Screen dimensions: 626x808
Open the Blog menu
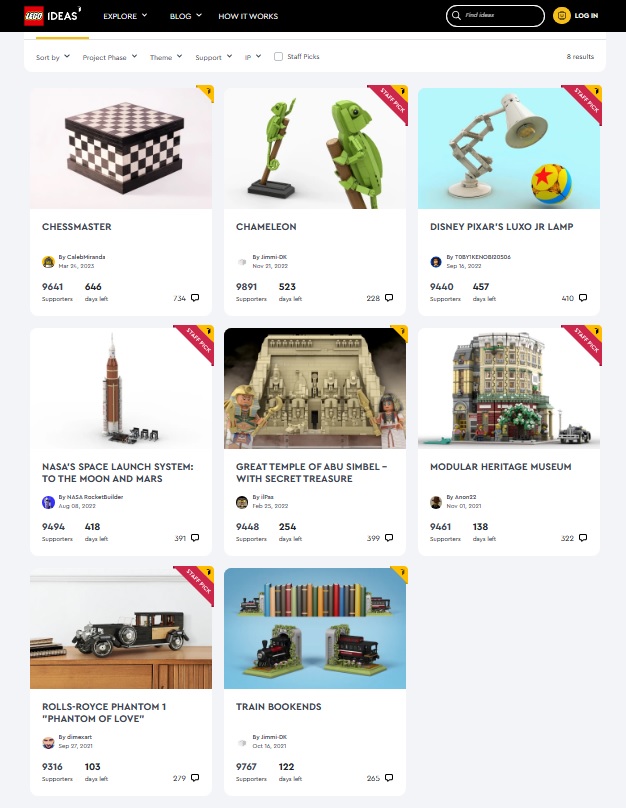[x=185, y=16]
